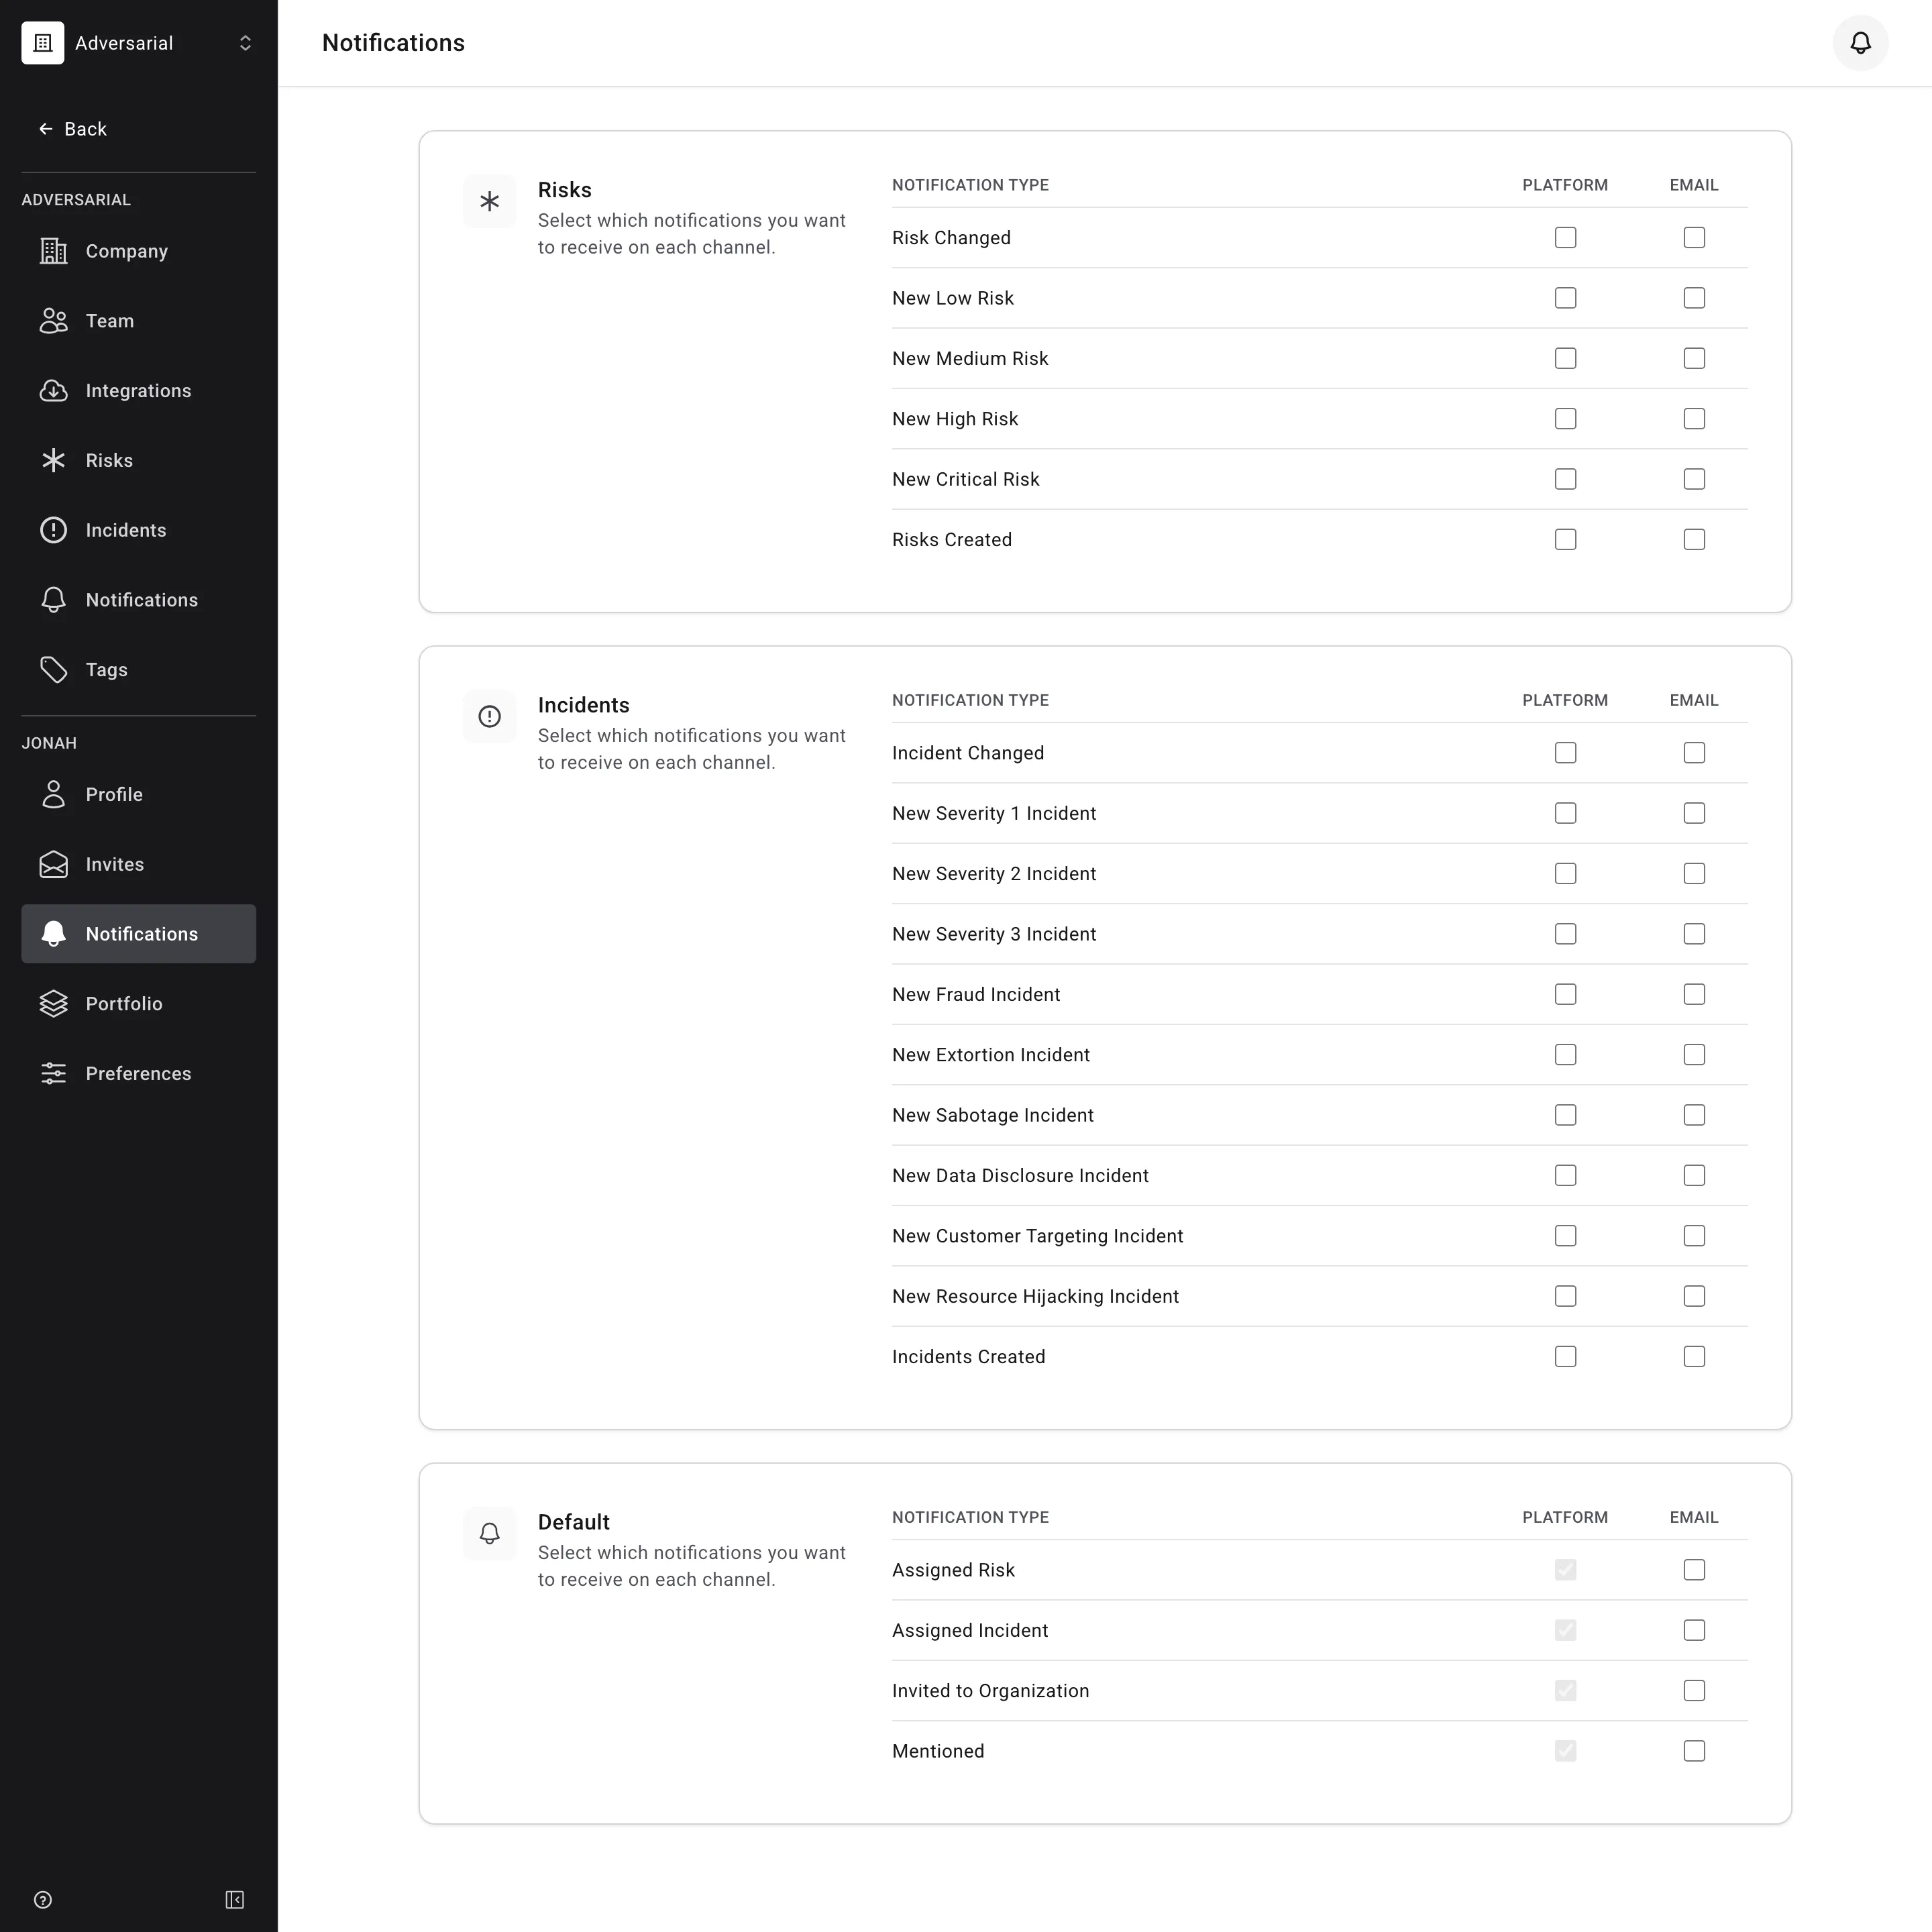Open the Integrations cloud icon
Screen dimensions: 1932x1932
54,391
